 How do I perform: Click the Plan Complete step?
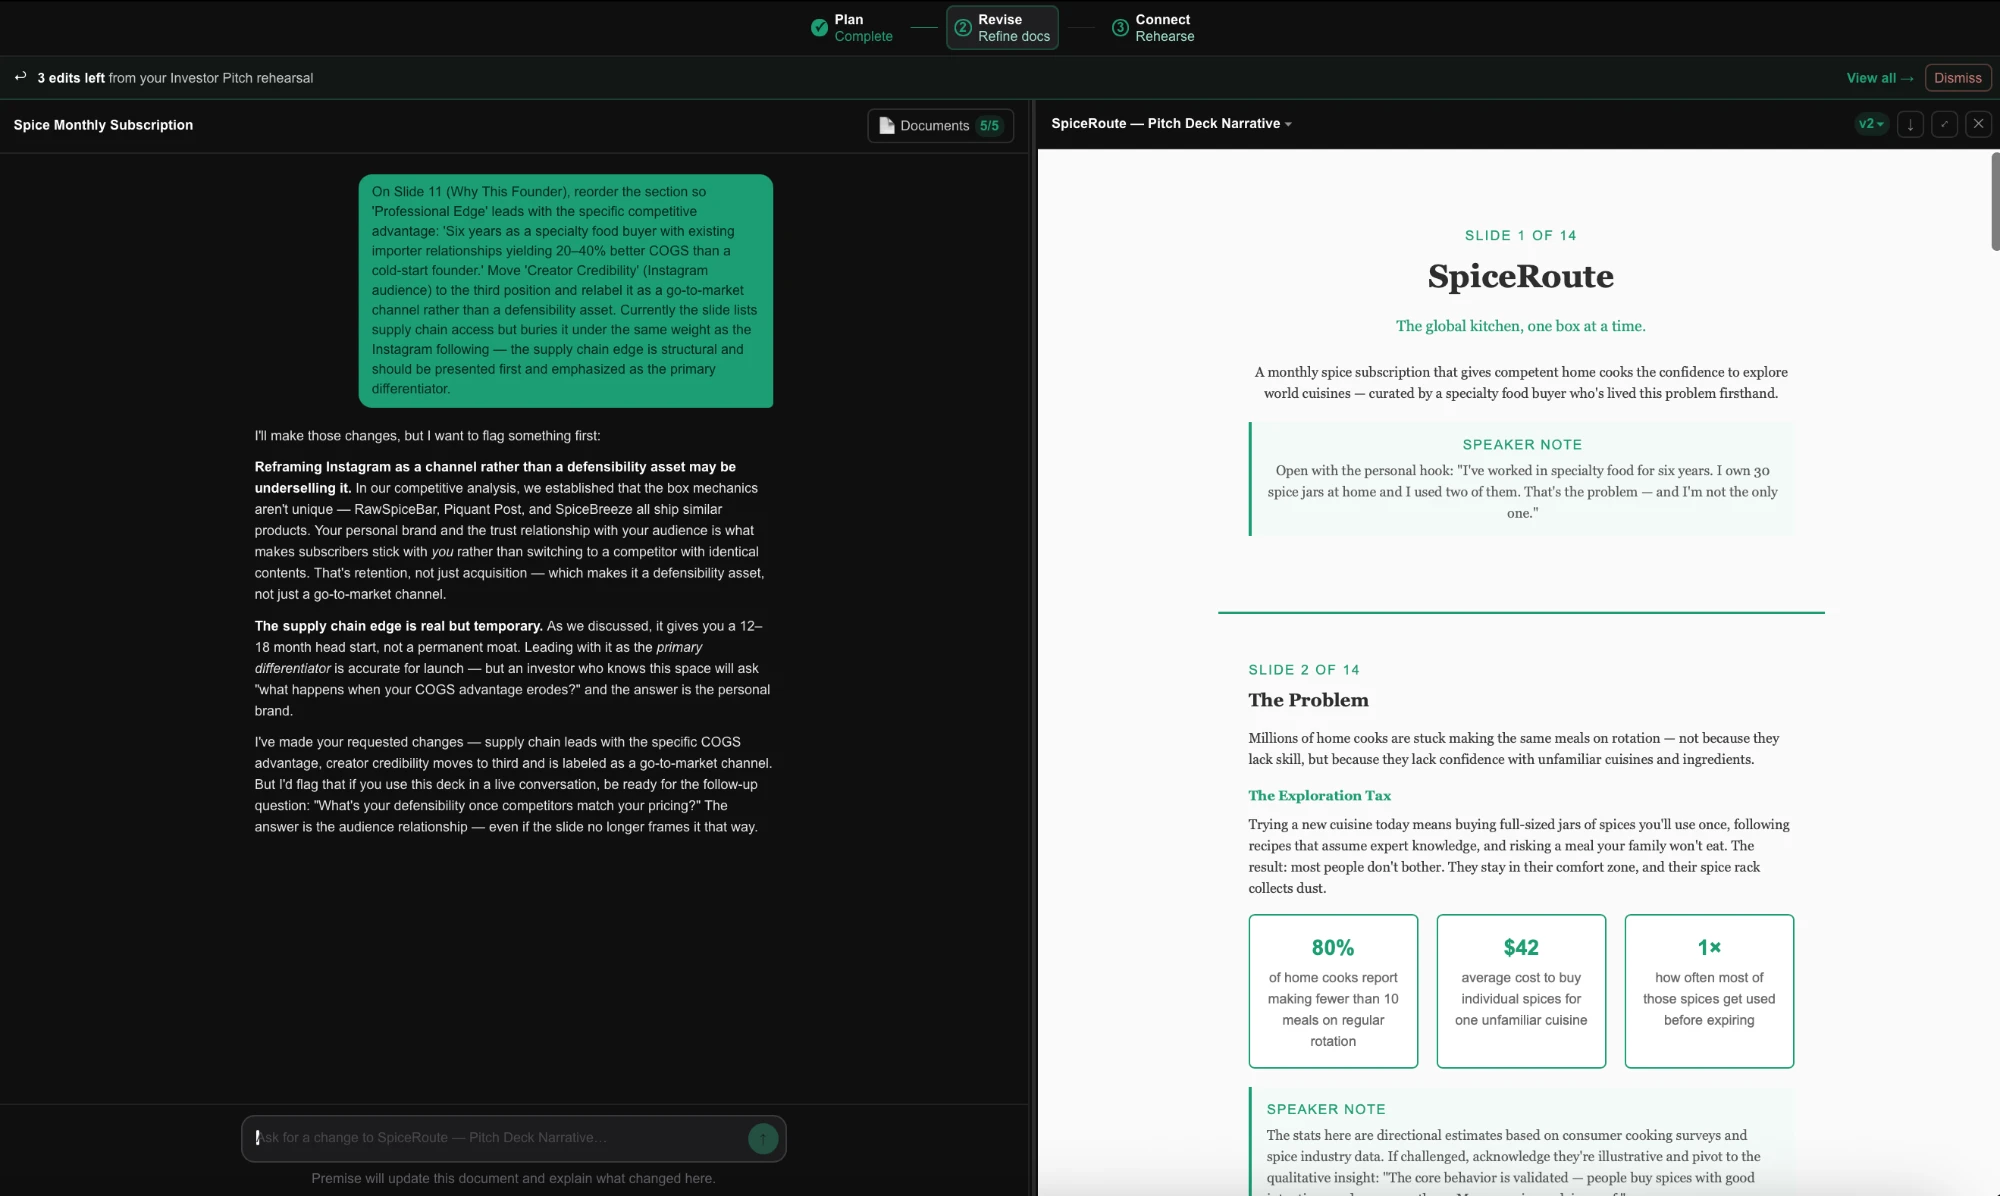[x=852, y=28]
